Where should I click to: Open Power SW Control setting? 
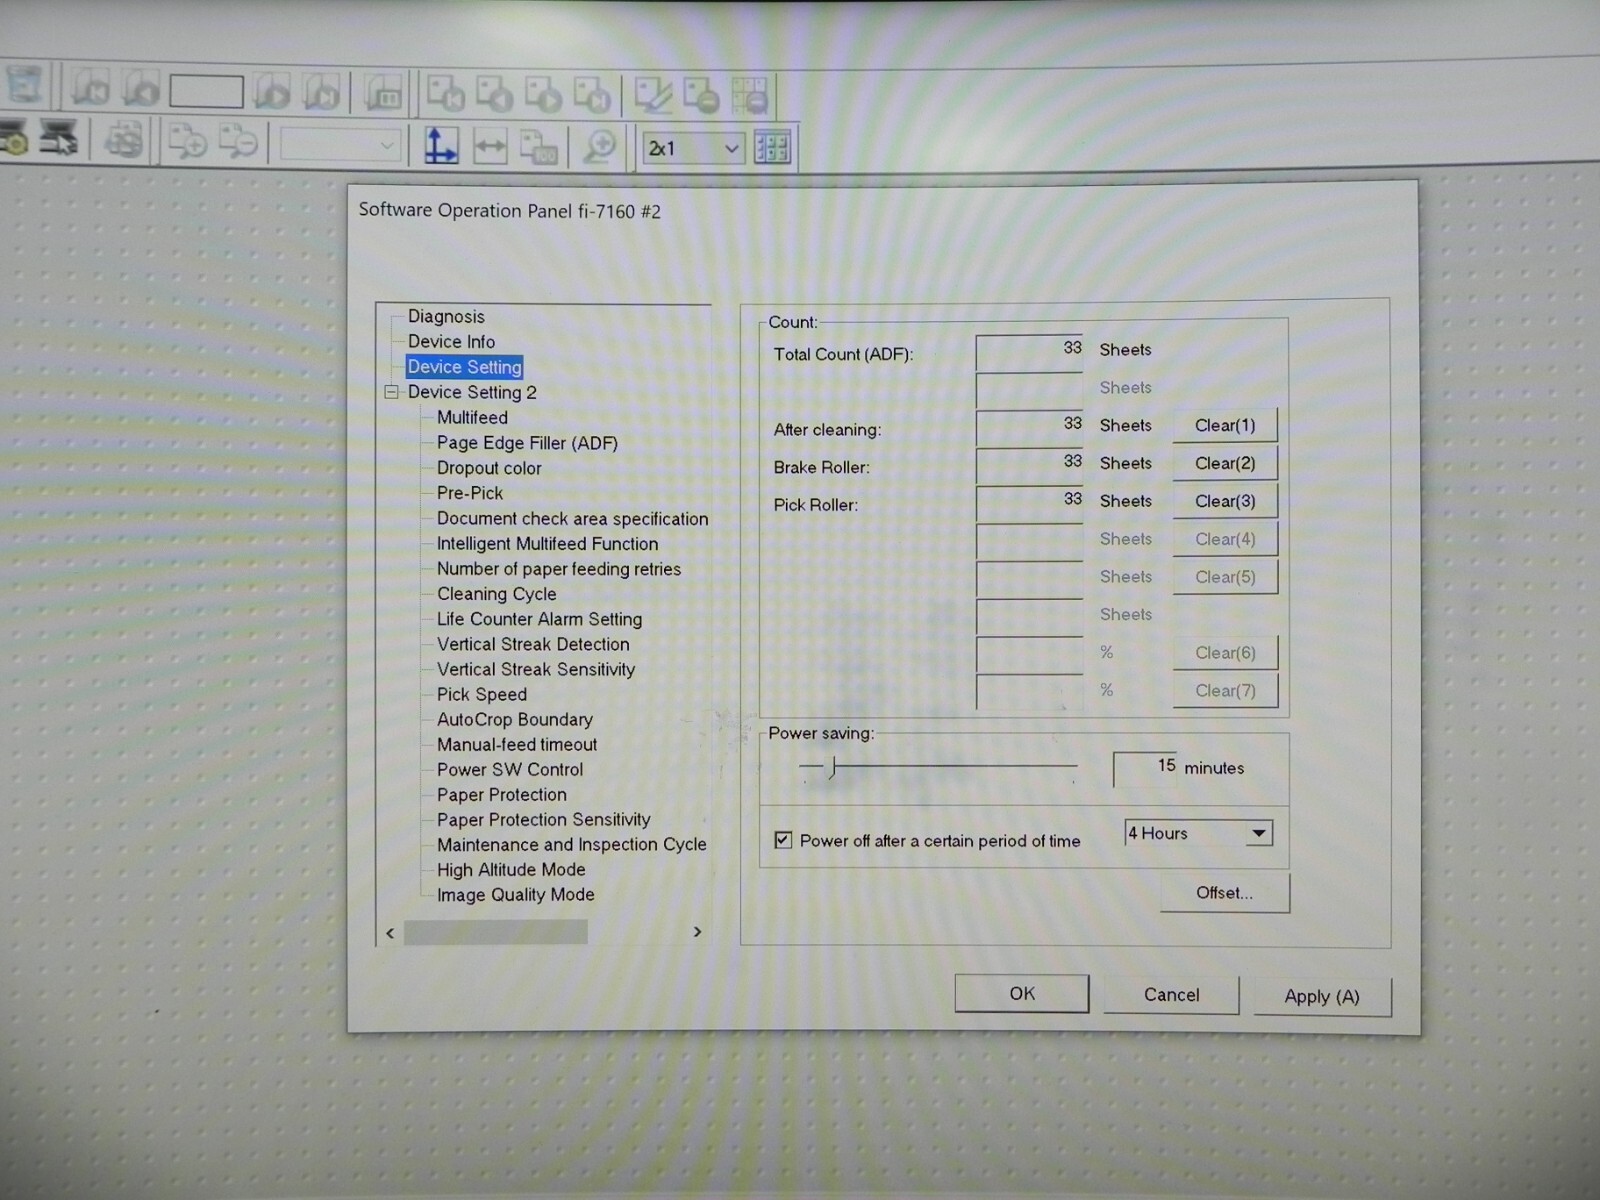pyautogui.click(x=509, y=769)
